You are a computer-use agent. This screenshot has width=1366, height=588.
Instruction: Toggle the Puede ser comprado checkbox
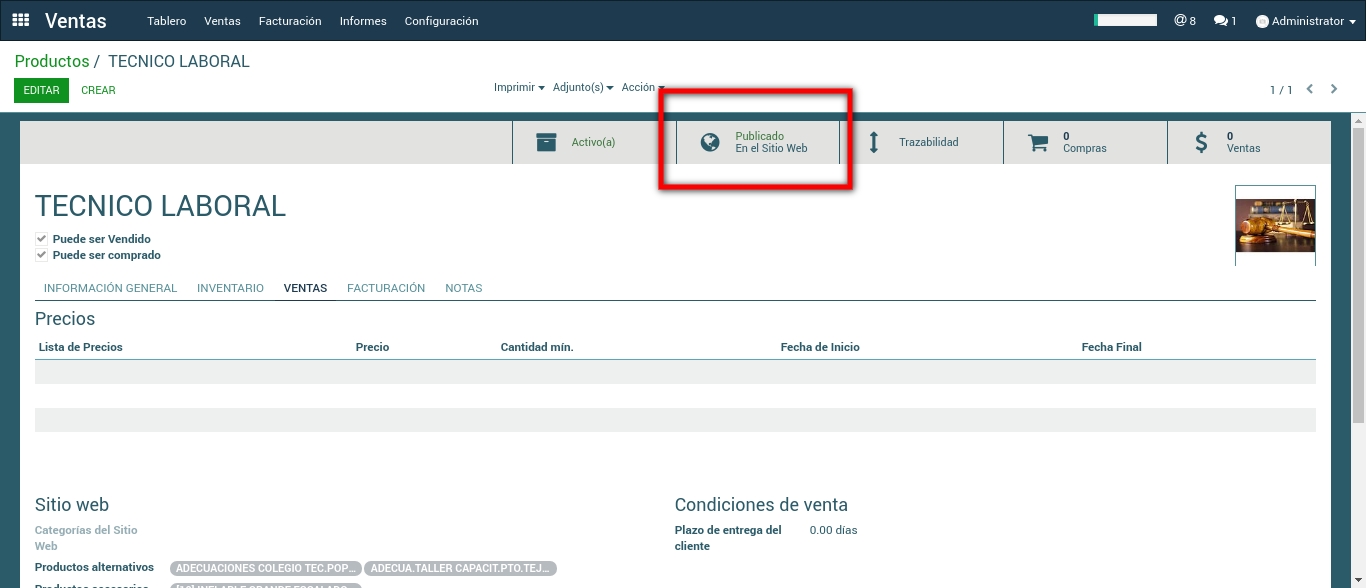coord(42,255)
